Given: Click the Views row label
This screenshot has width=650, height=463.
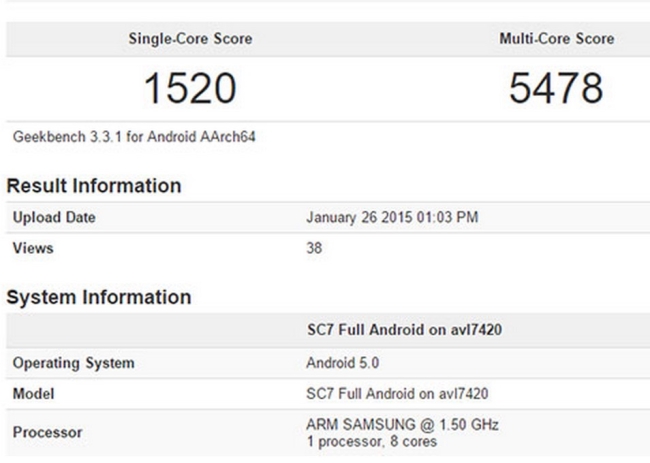Looking at the screenshot, I should coord(32,248).
